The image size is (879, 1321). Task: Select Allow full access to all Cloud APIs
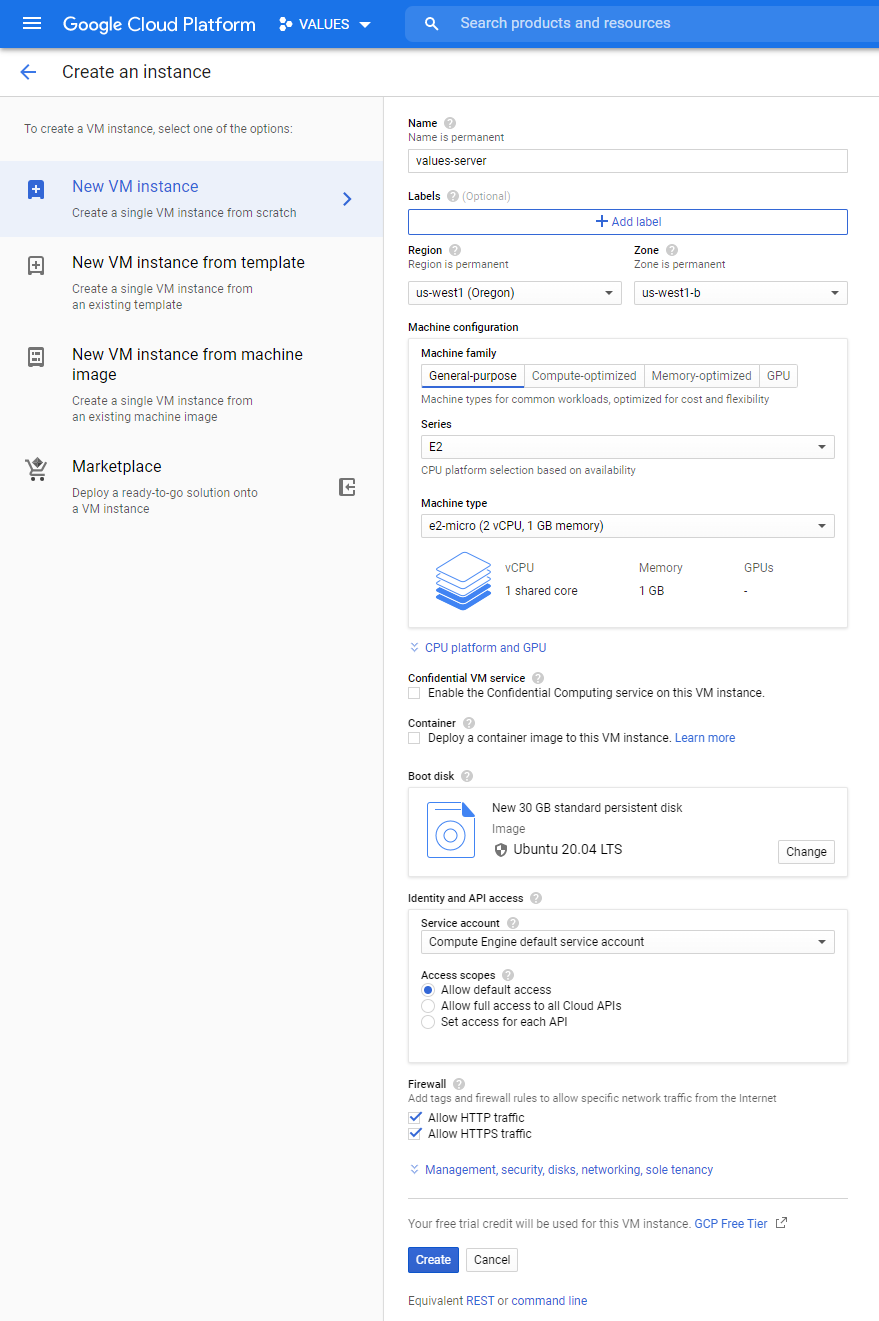[x=428, y=1006]
